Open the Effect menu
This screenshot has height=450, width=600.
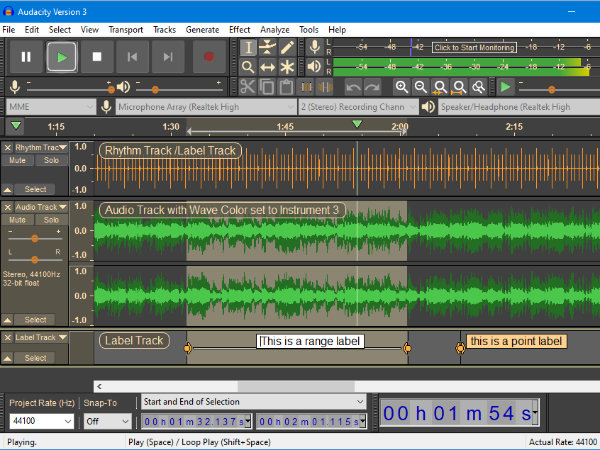[240, 29]
